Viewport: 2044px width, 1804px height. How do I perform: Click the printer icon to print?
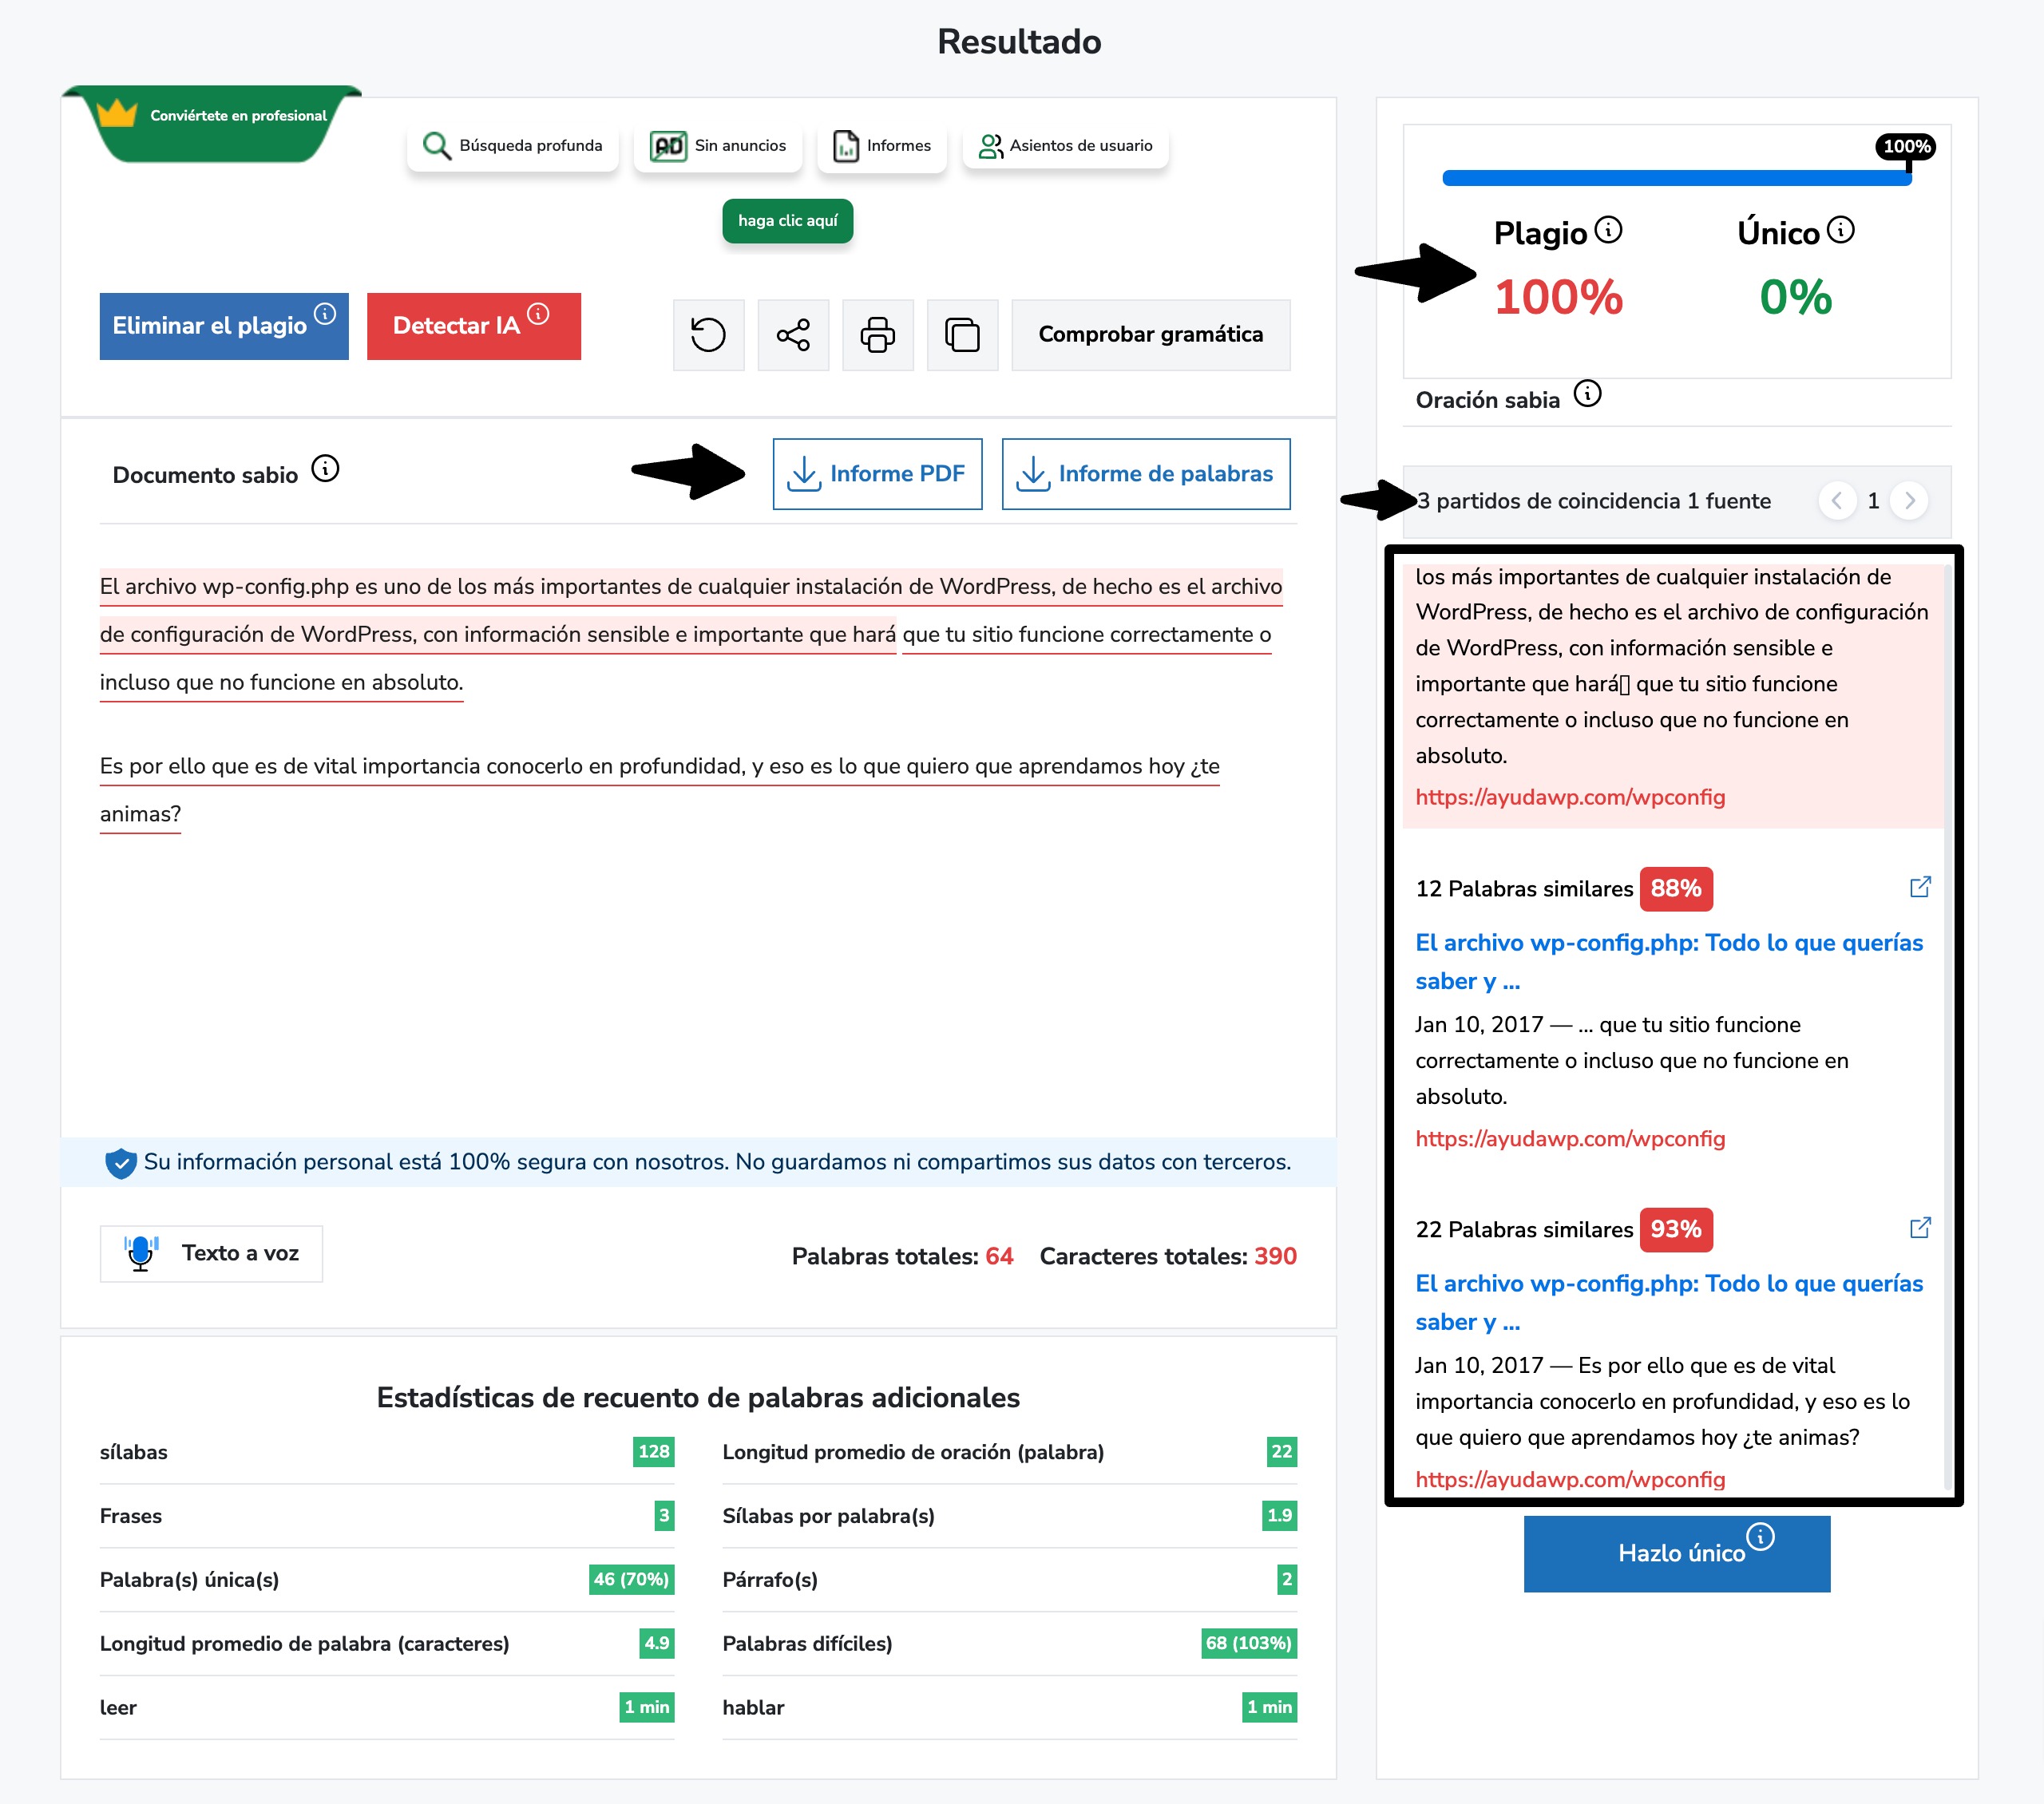877,334
